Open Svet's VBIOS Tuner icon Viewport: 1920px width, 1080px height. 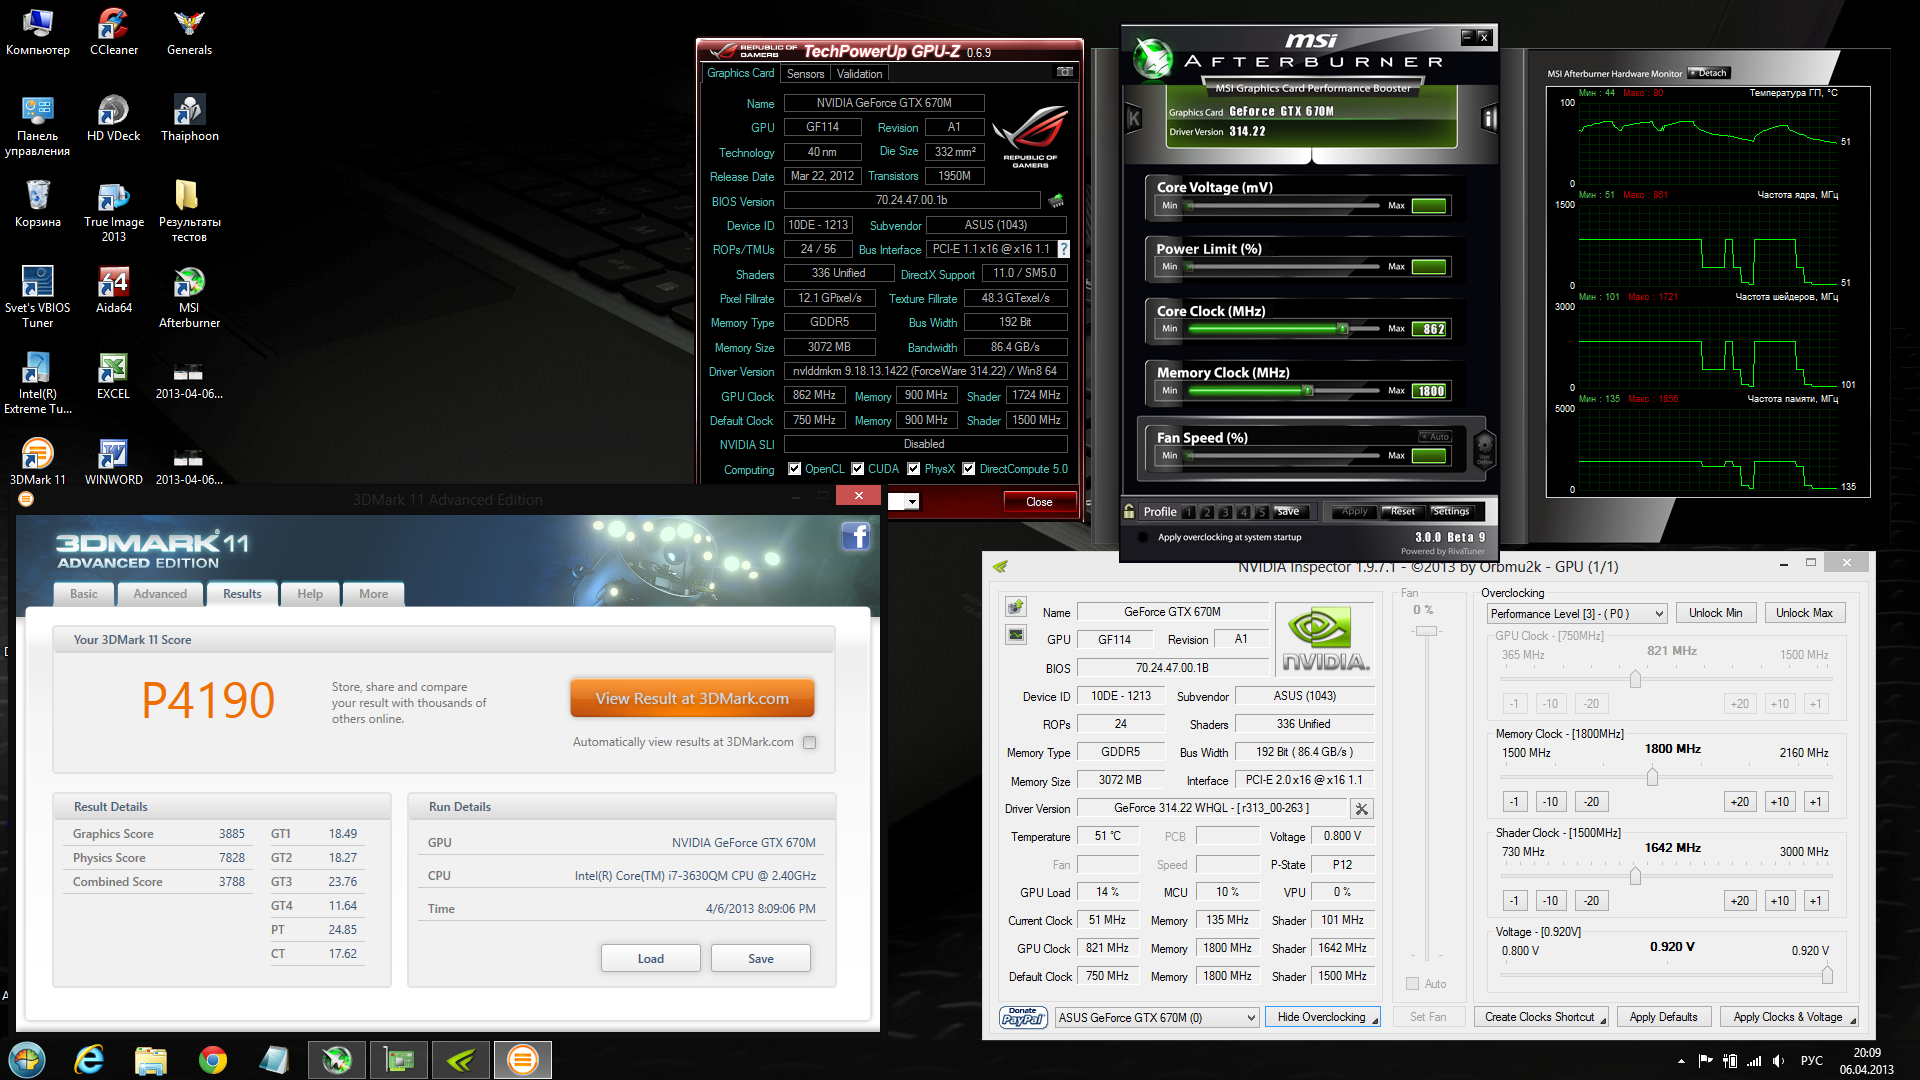(x=37, y=297)
